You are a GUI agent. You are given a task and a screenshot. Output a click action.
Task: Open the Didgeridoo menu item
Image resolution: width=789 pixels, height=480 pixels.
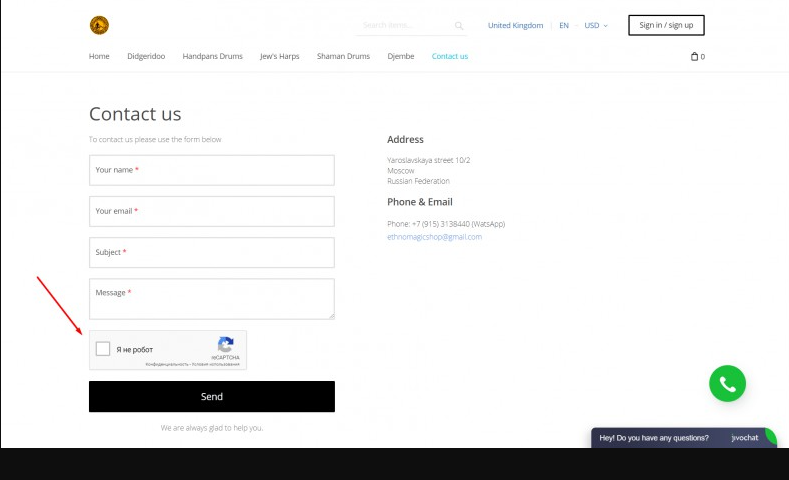pyautogui.click(x=146, y=56)
